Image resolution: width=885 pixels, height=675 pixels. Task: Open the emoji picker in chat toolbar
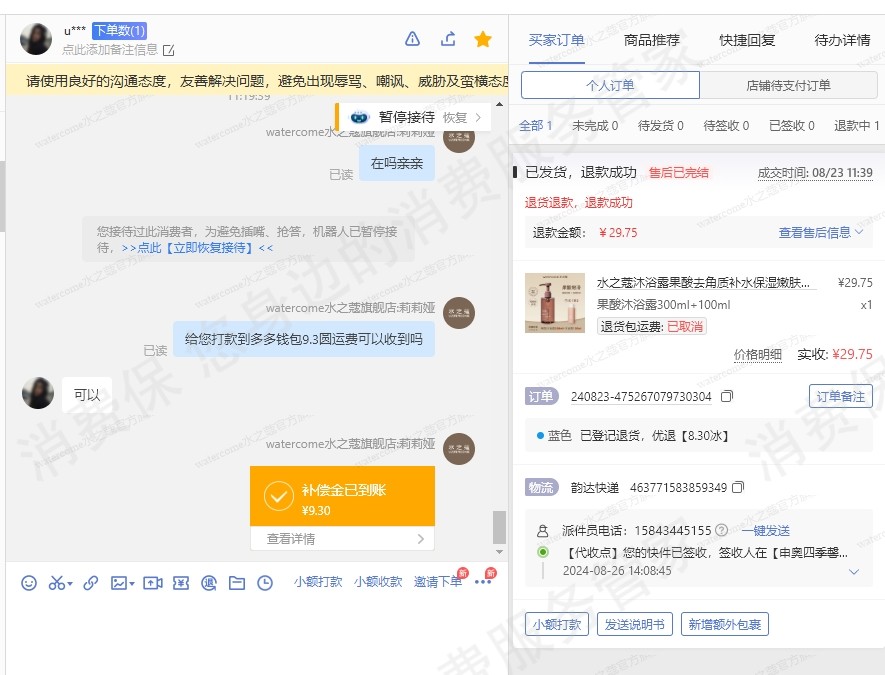pyautogui.click(x=29, y=582)
